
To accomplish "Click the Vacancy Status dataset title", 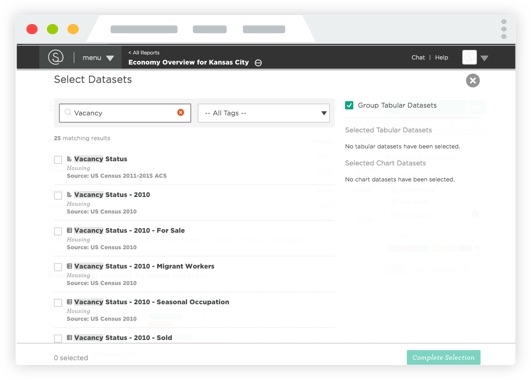I will pos(101,159).
